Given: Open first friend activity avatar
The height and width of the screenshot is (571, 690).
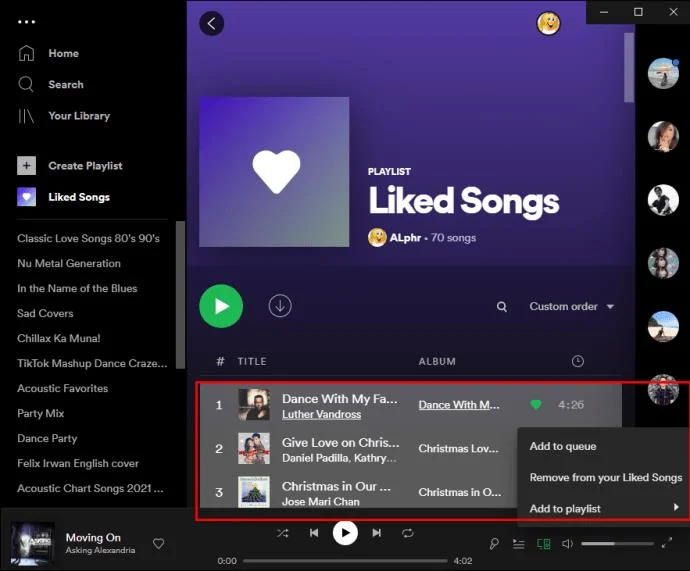Looking at the screenshot, I should pyautogui.click(x=663, y=73).
